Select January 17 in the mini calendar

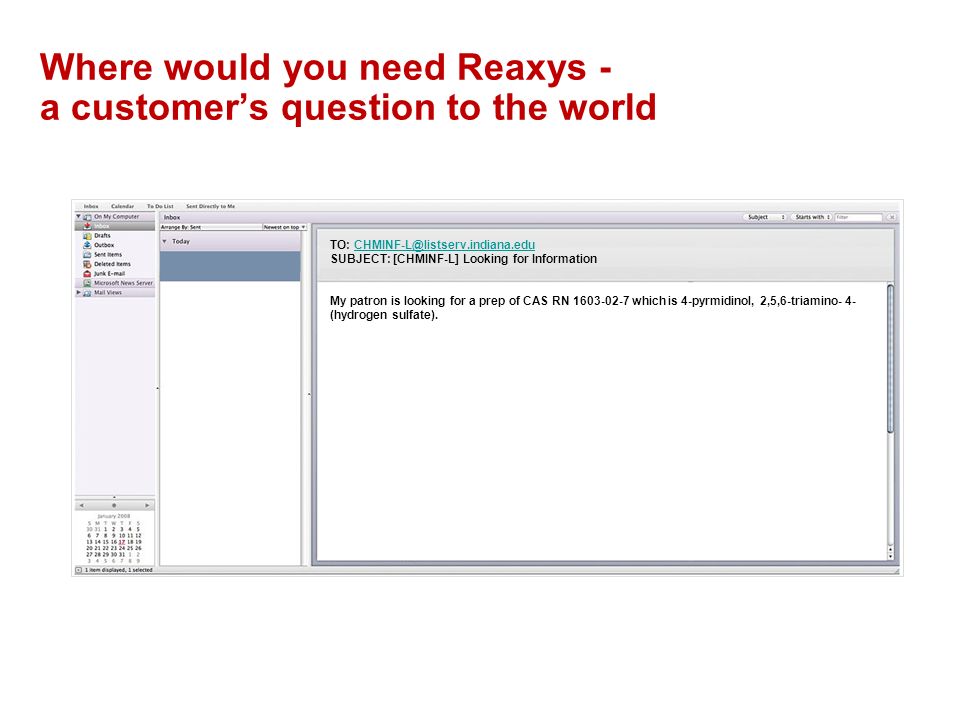(122, 542)
